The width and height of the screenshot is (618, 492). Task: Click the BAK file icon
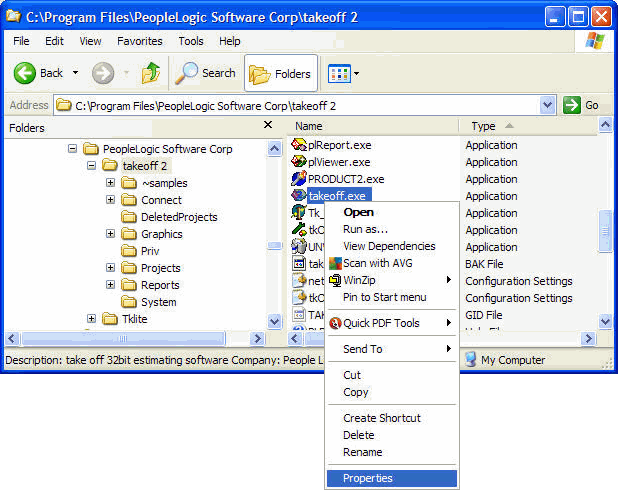(x=299, y=263)
